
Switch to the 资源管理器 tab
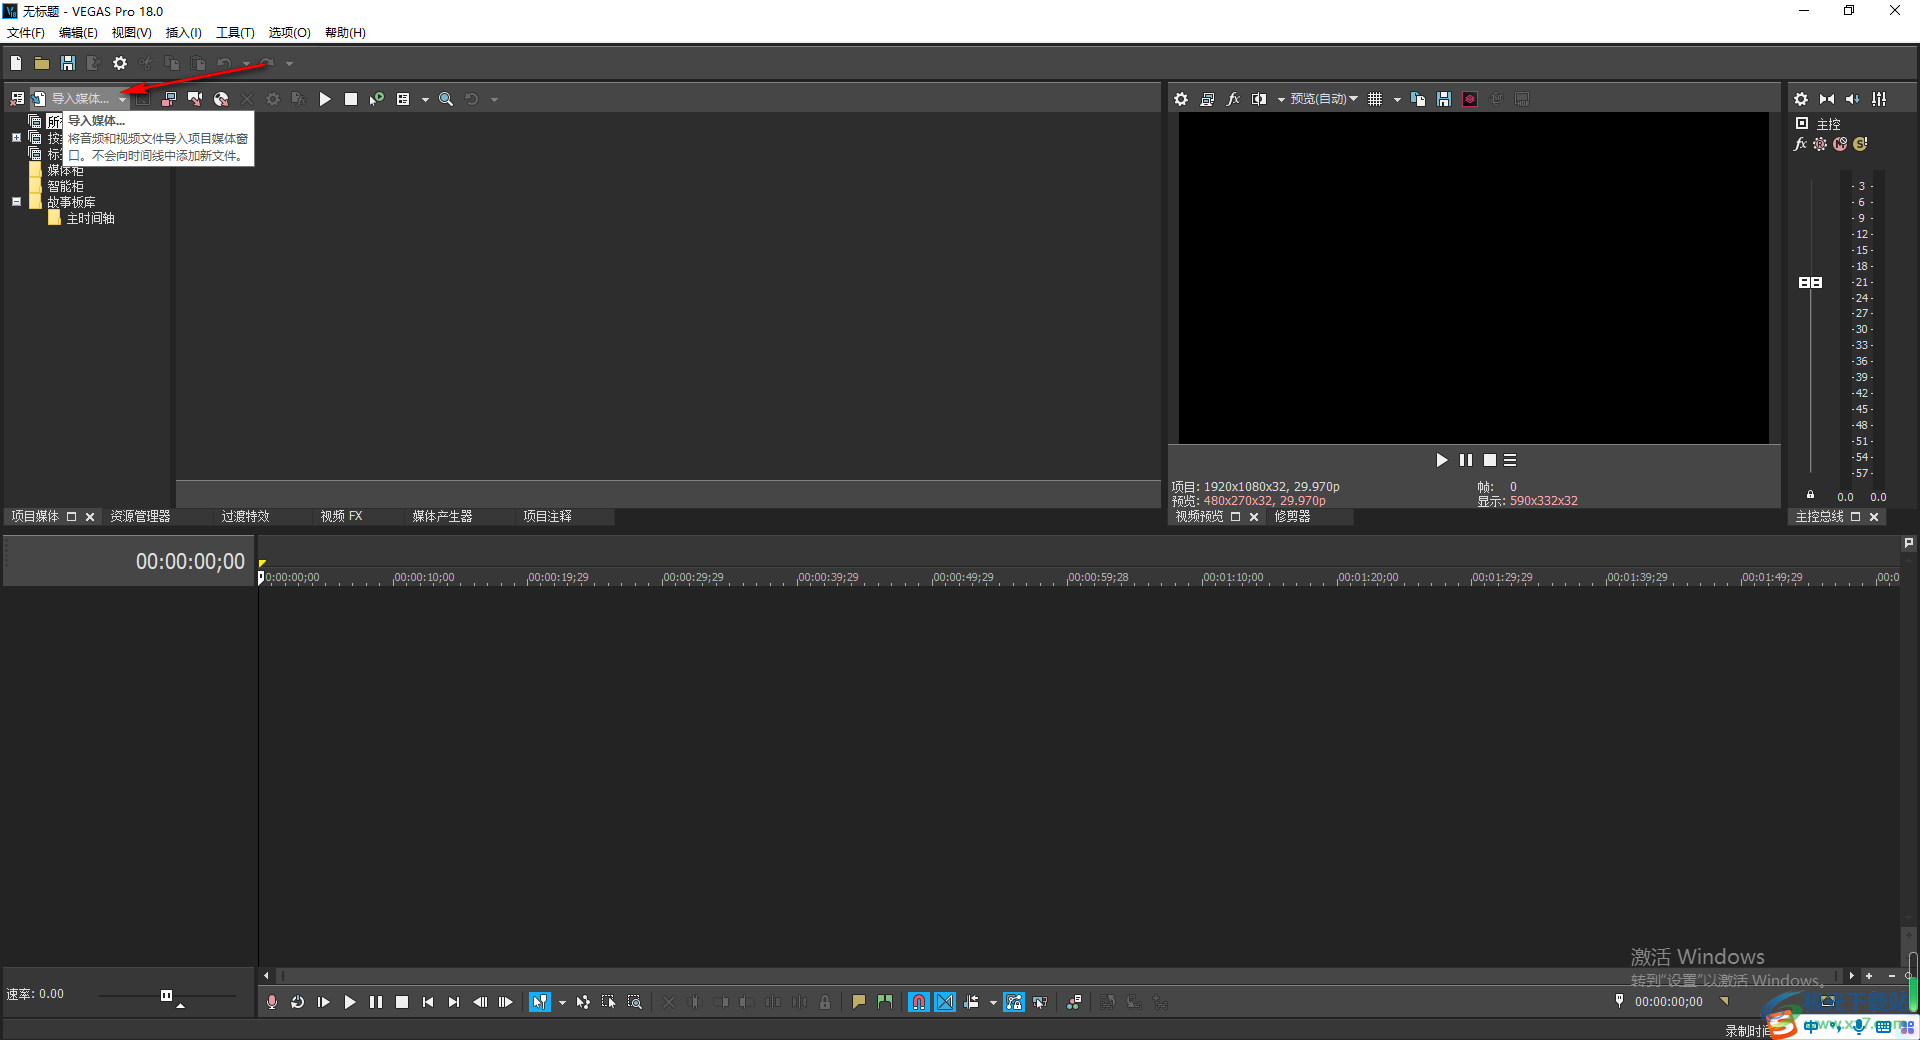[140, 517]
